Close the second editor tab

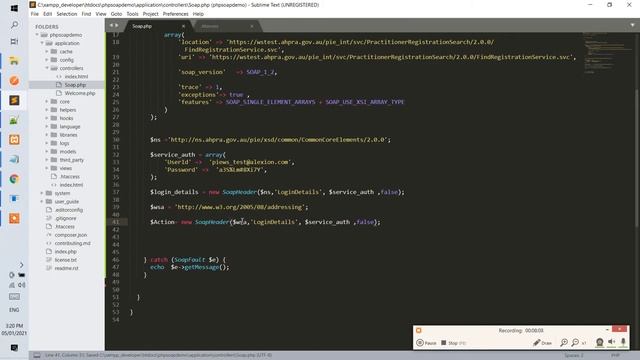point(252,26)
